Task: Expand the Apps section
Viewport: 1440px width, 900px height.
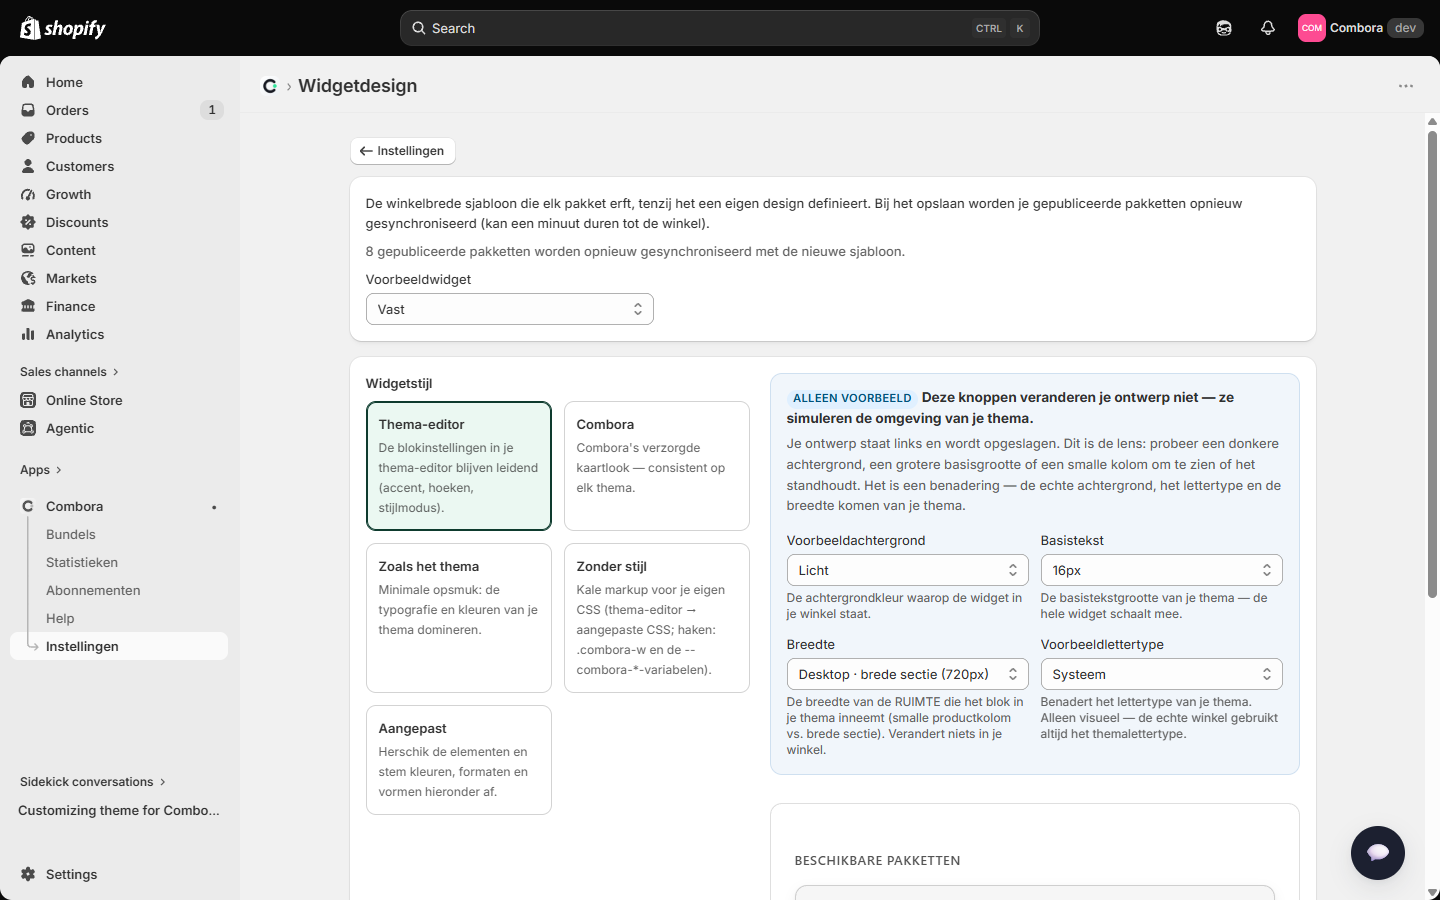Action: pos(41,470)
